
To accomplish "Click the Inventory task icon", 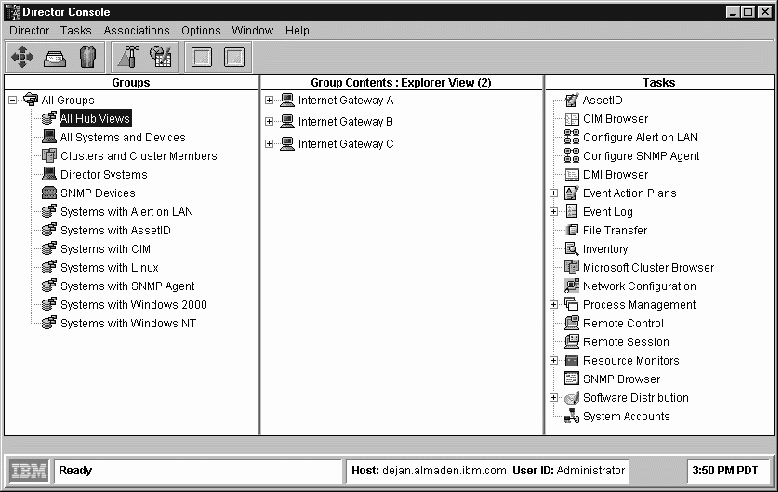I will tap(571, 249).
